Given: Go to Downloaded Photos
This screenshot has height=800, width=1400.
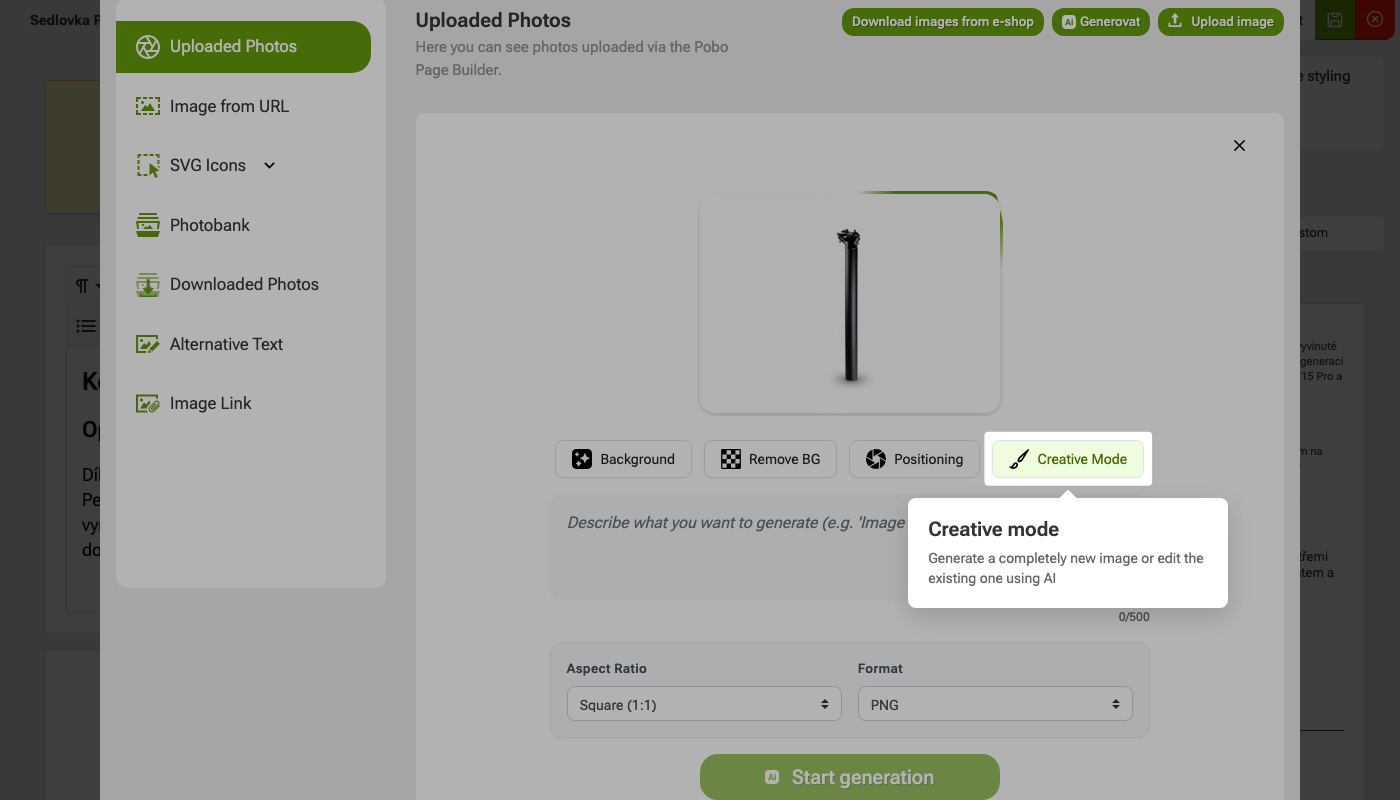Looking at the screenshot, I should tap(243, 284).
